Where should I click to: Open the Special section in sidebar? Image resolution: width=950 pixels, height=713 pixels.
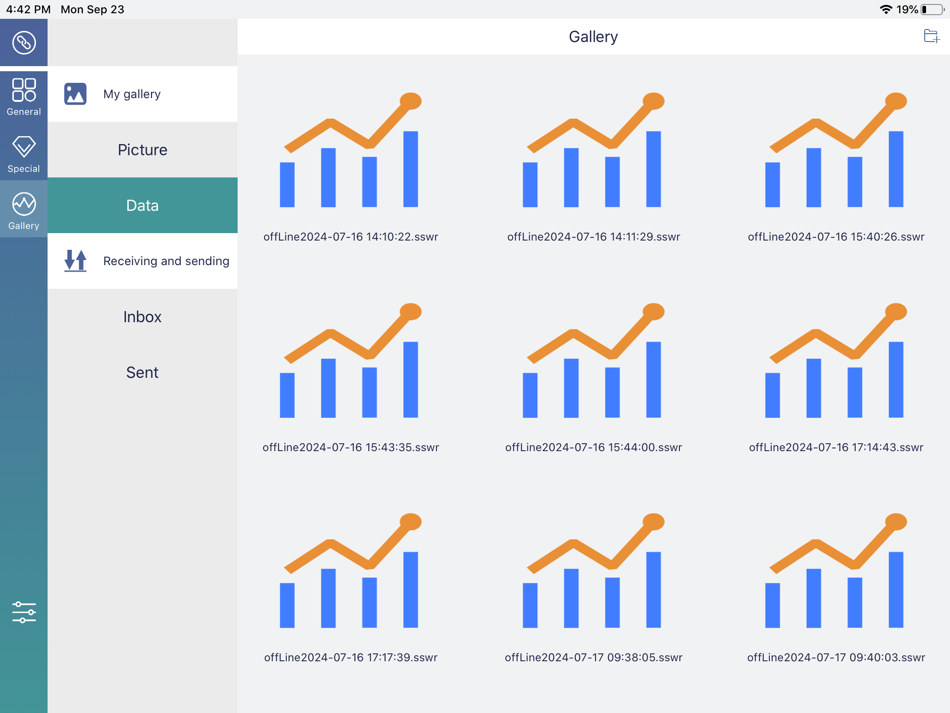click(24, 154)
